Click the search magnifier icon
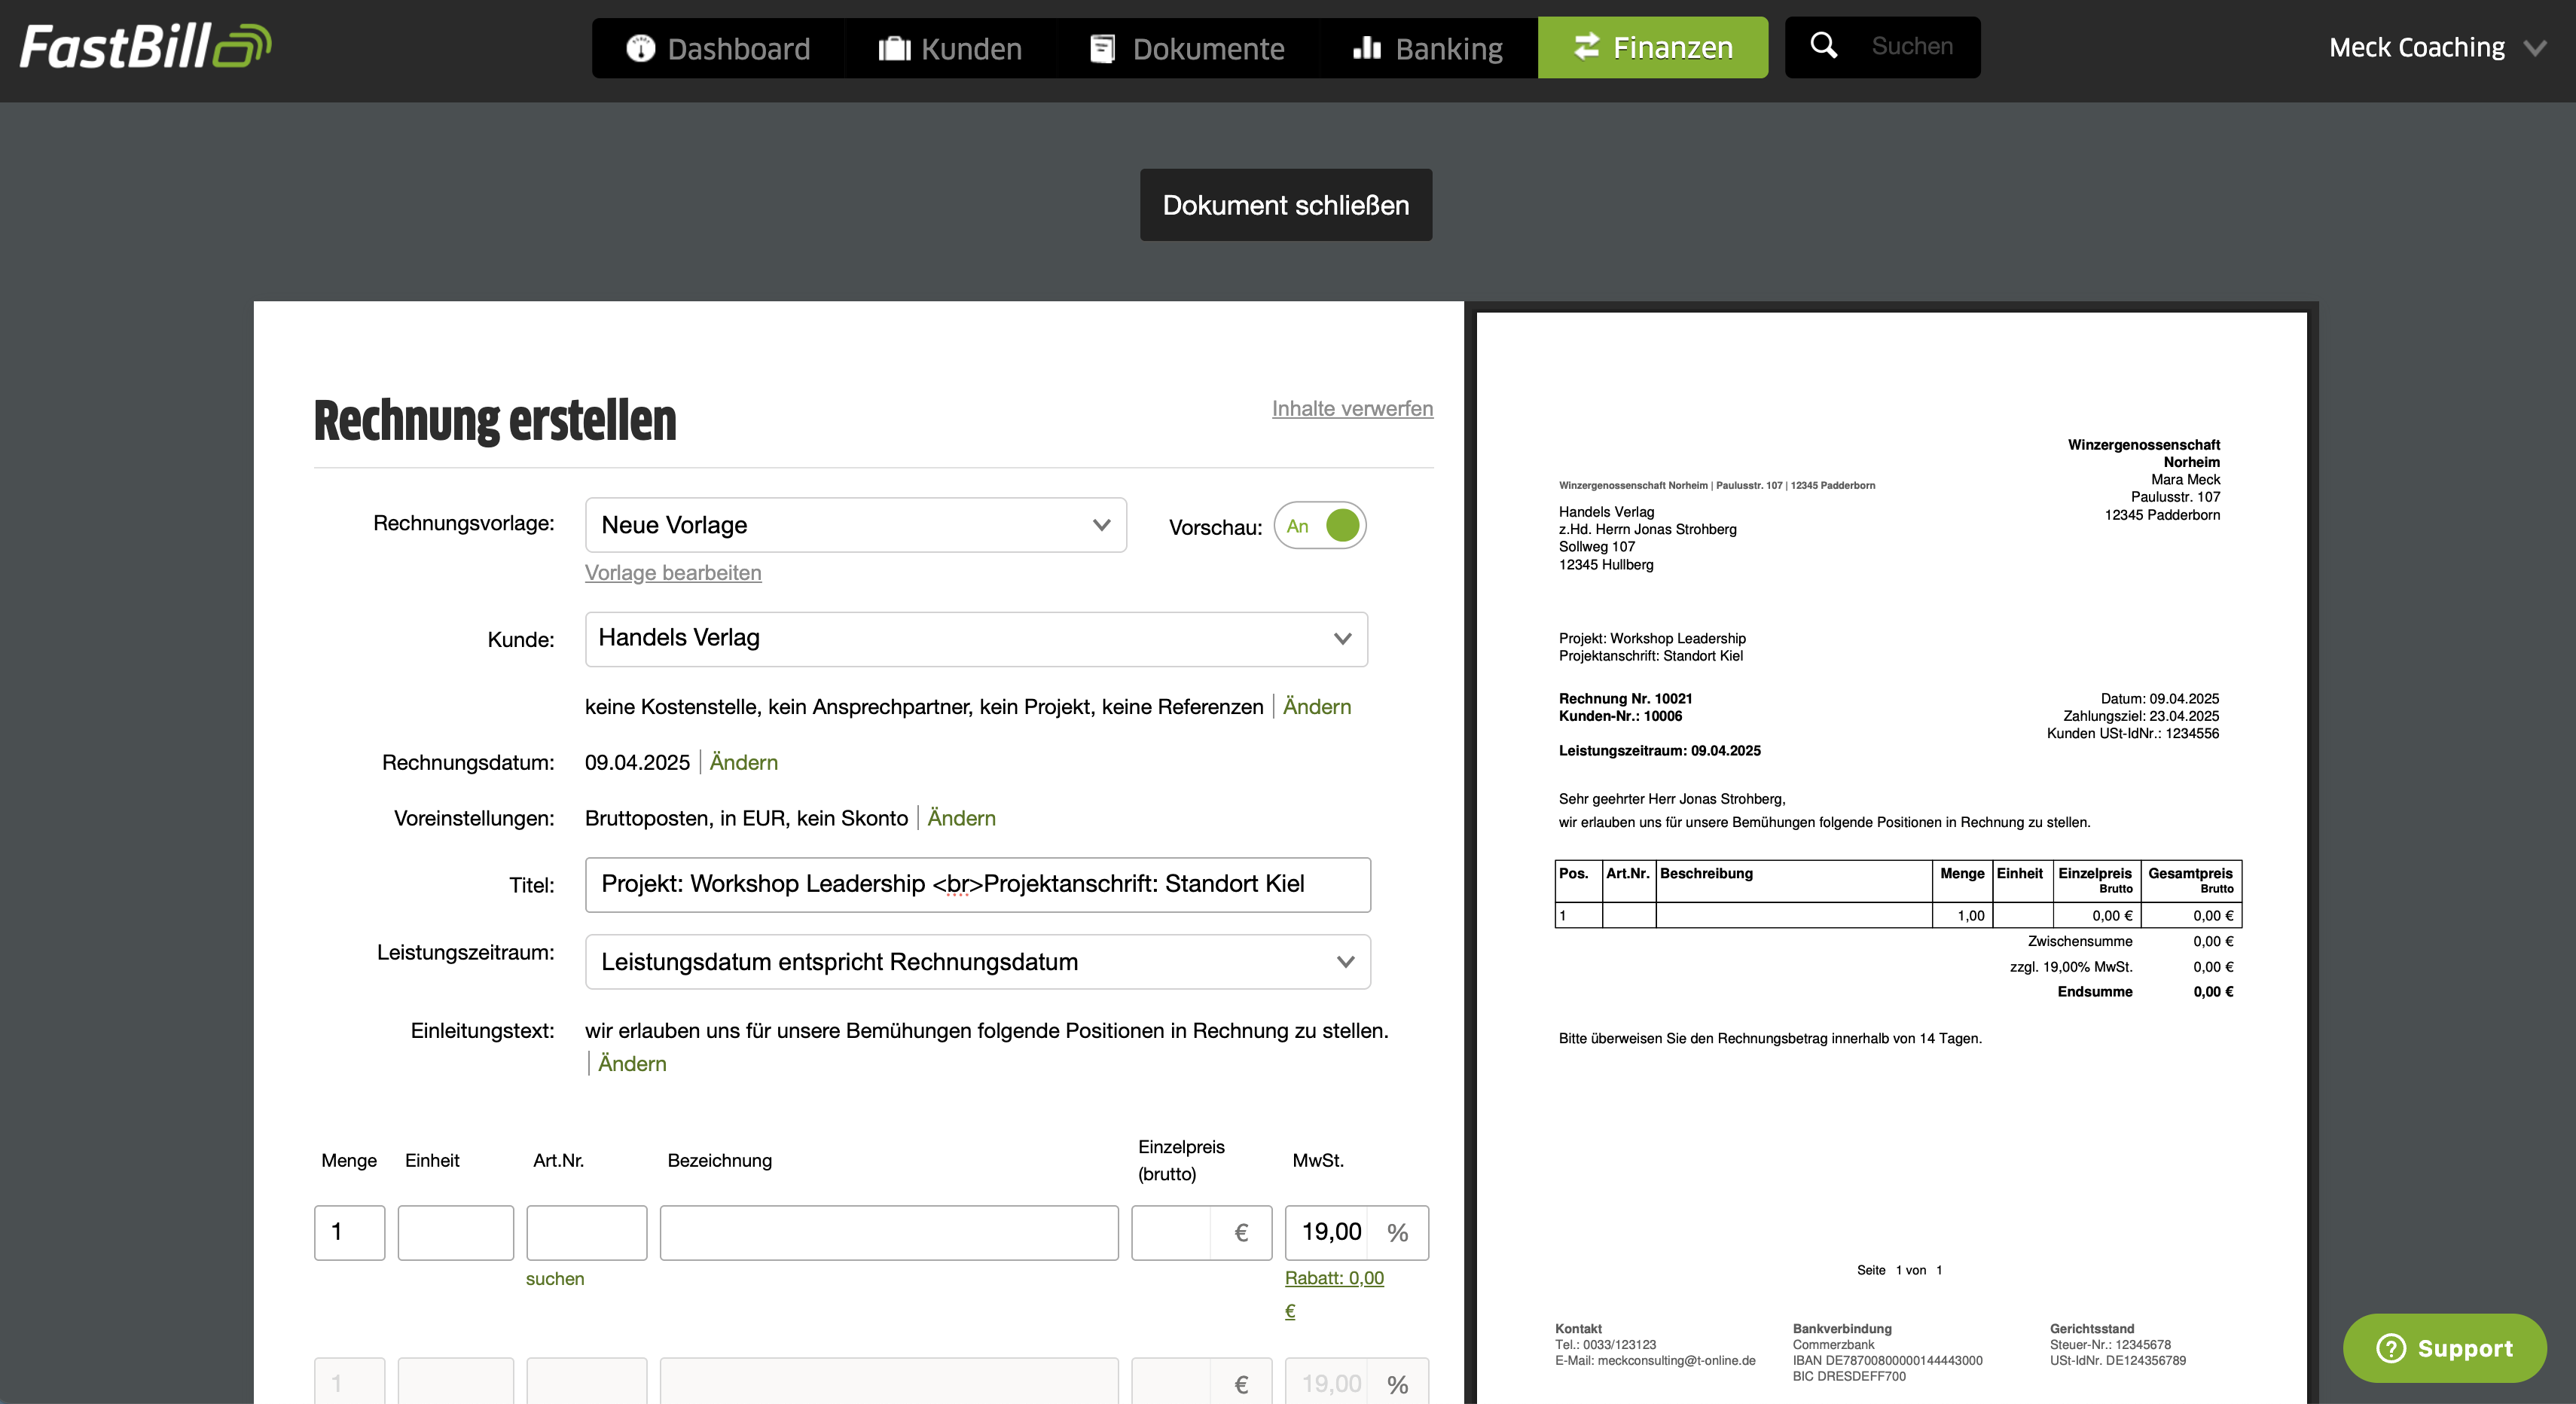This screenshot has width=2576, height=1404. pyautogui.click(x=1824, y=45)
